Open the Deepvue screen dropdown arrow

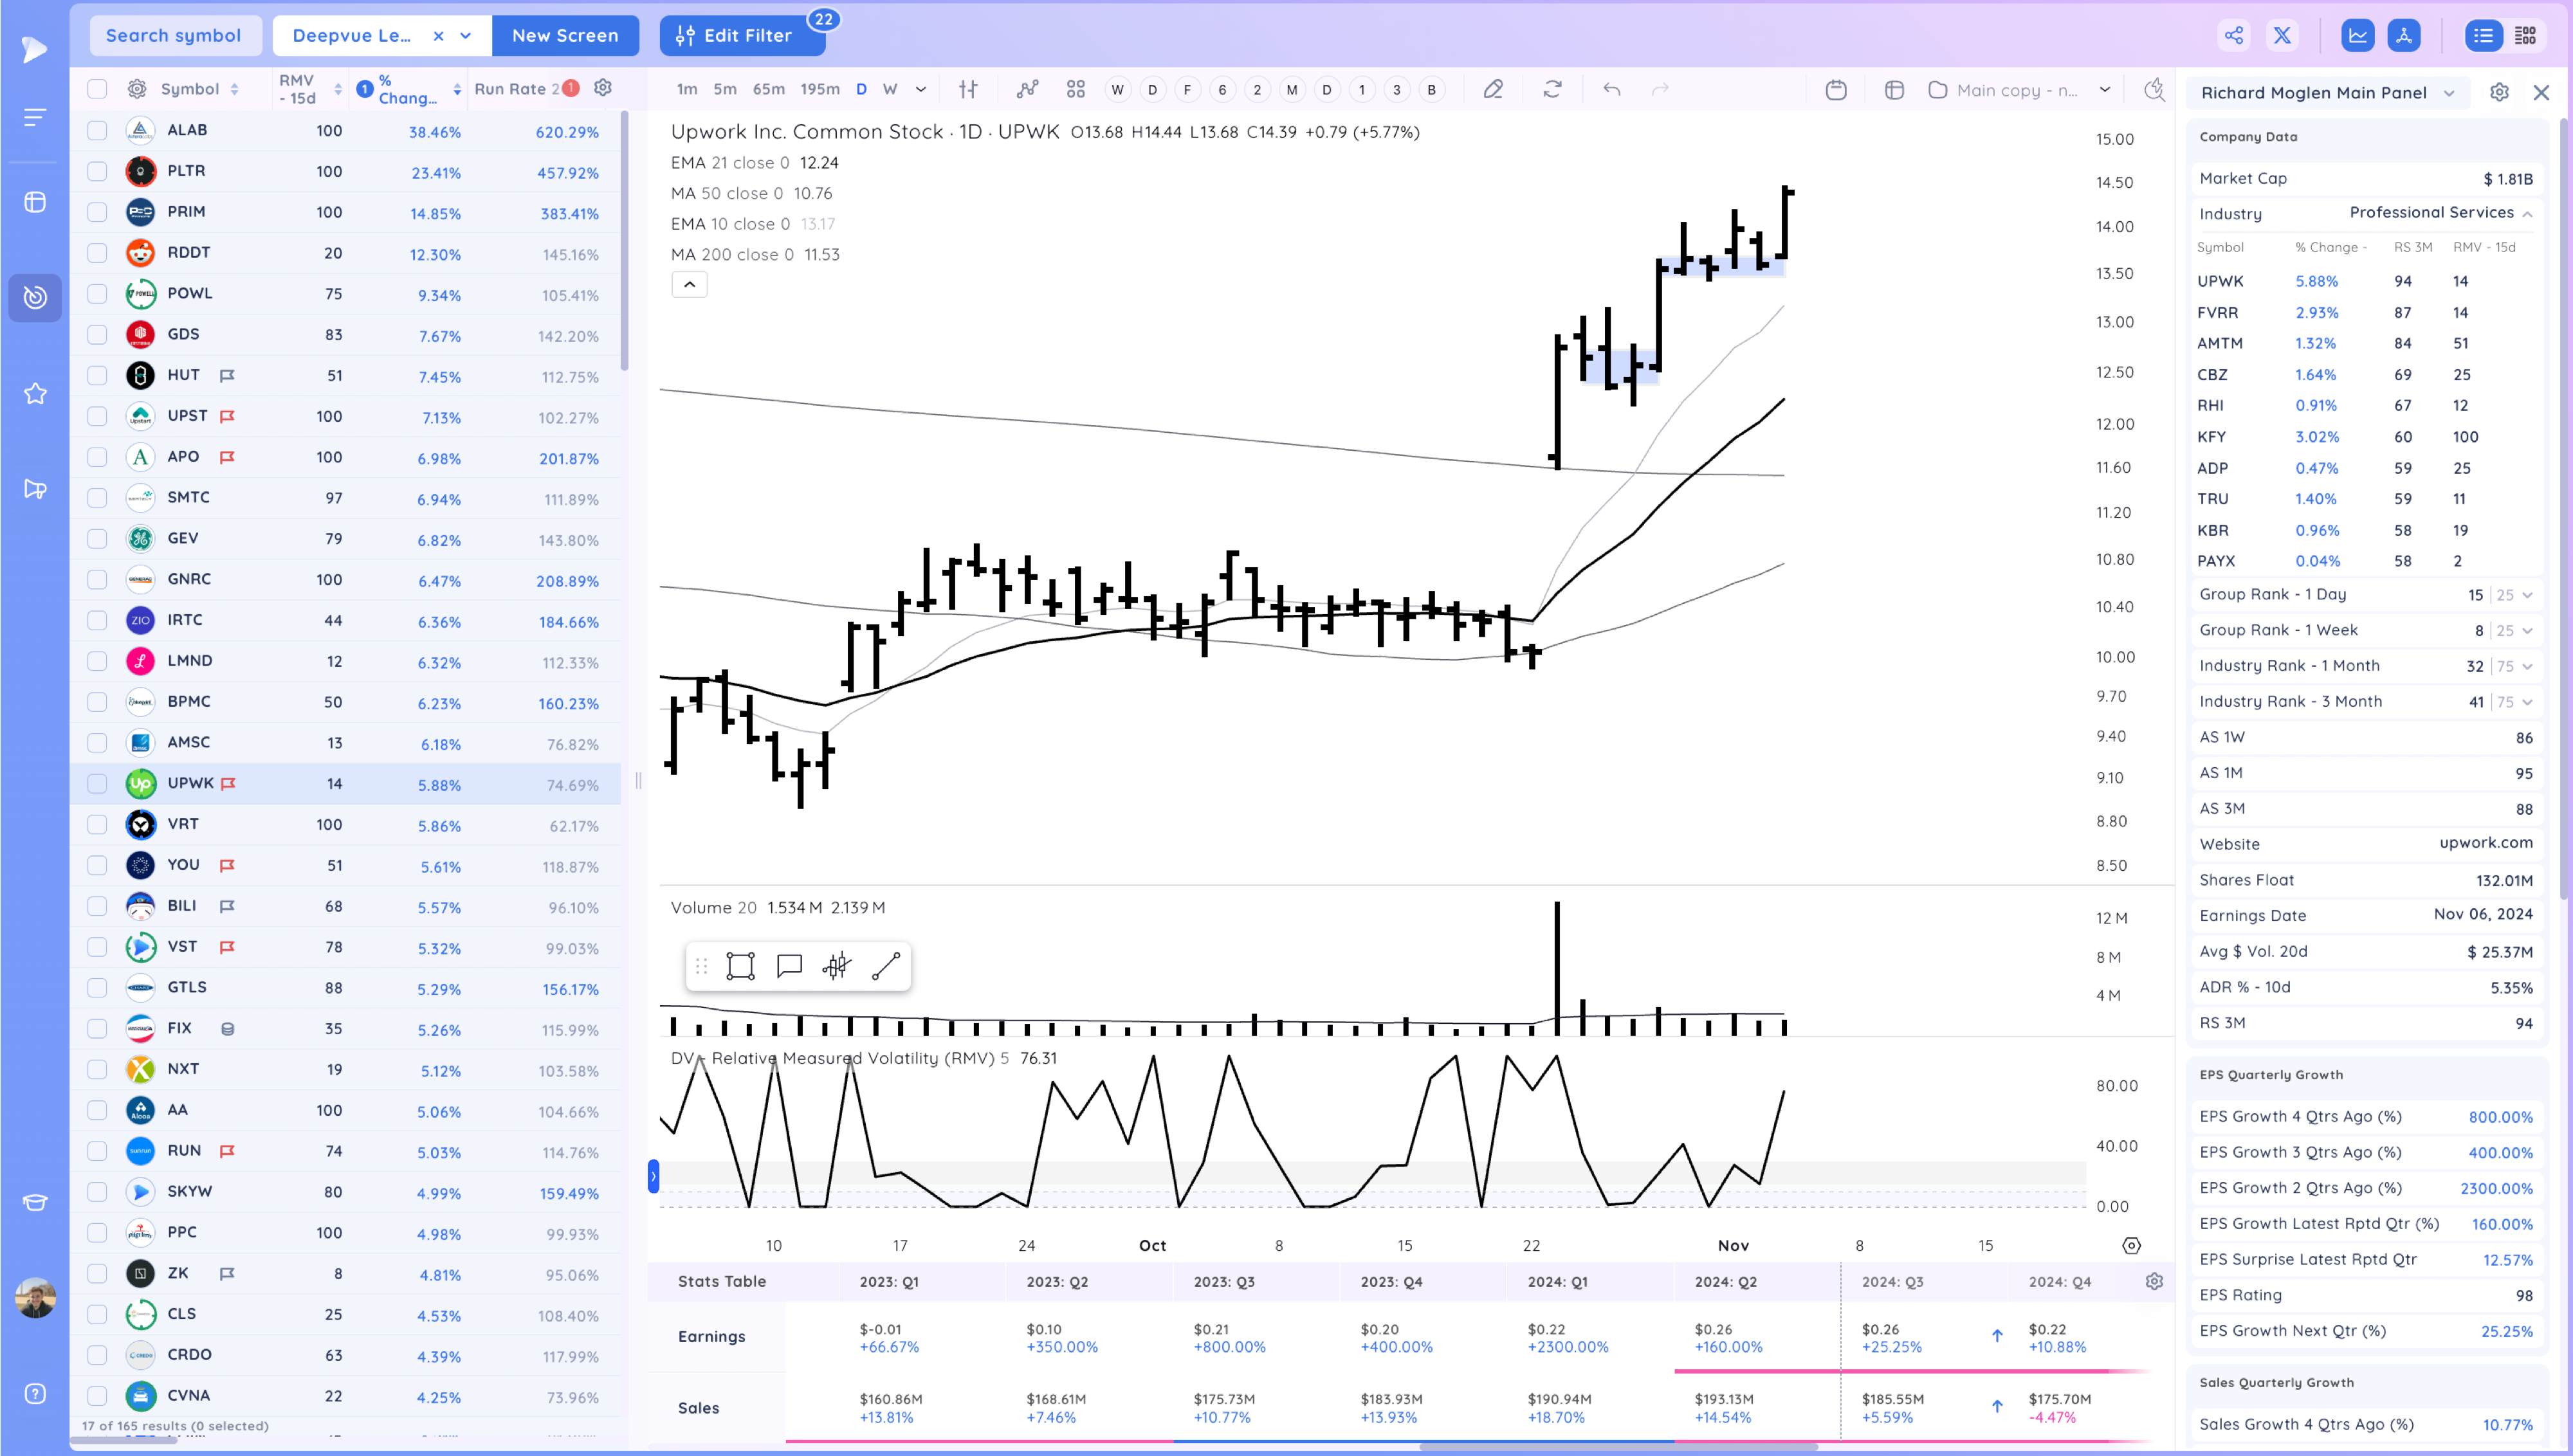466,36
